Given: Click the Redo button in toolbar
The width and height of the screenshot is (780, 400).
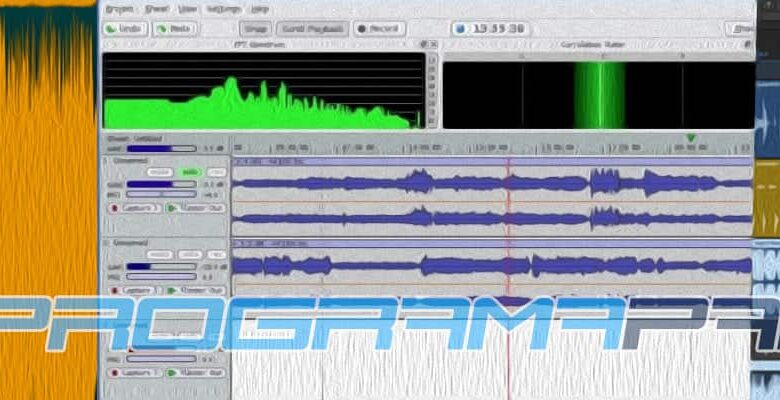Looking at the screenshot, I should 173,29.
